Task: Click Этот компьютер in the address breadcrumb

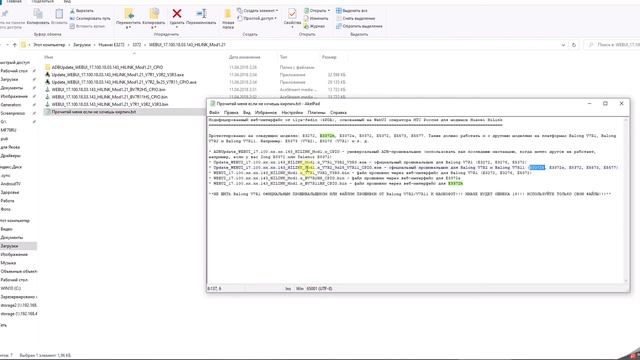Action: 49,45
